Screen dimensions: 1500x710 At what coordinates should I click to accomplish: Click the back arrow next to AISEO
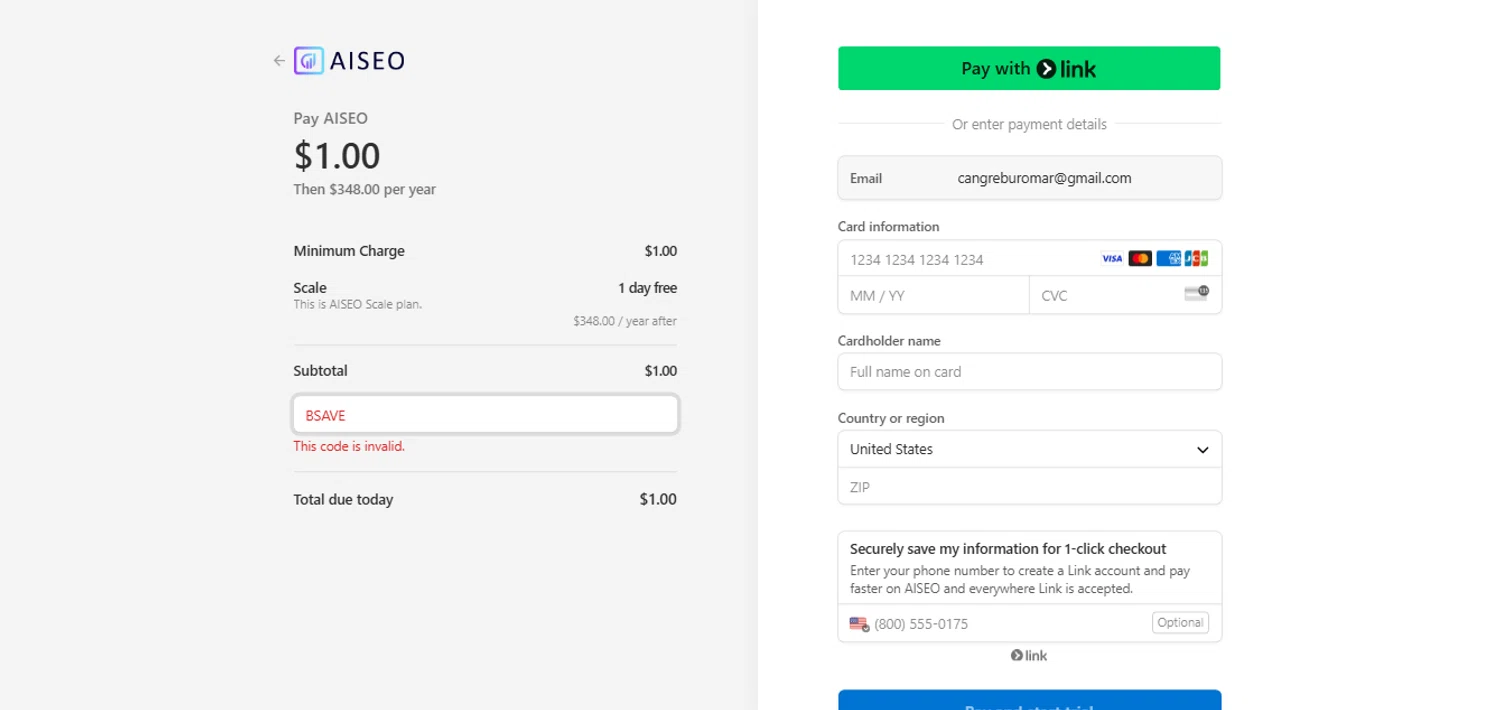point(279,61)
